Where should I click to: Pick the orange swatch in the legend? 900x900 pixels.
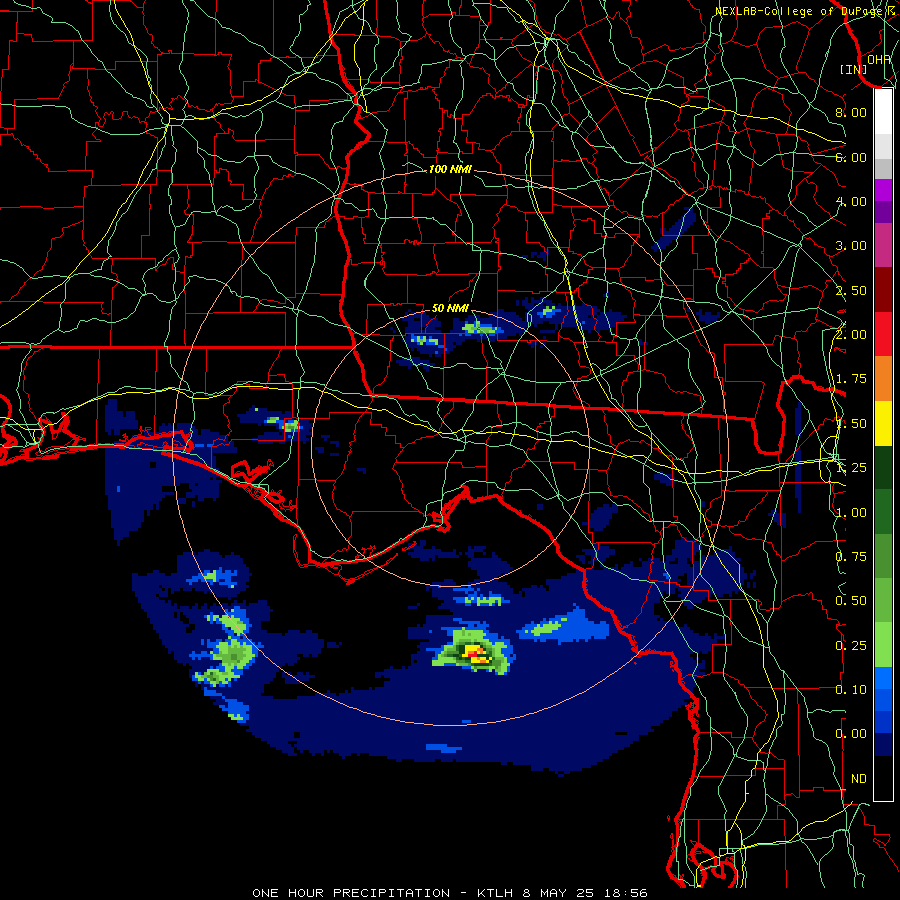[883, 379]
